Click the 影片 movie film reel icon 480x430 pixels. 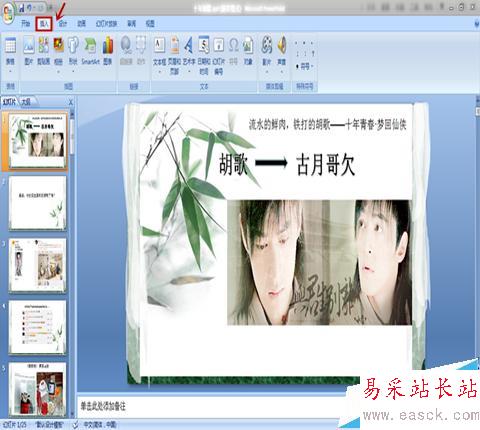[x=267, y=45]
